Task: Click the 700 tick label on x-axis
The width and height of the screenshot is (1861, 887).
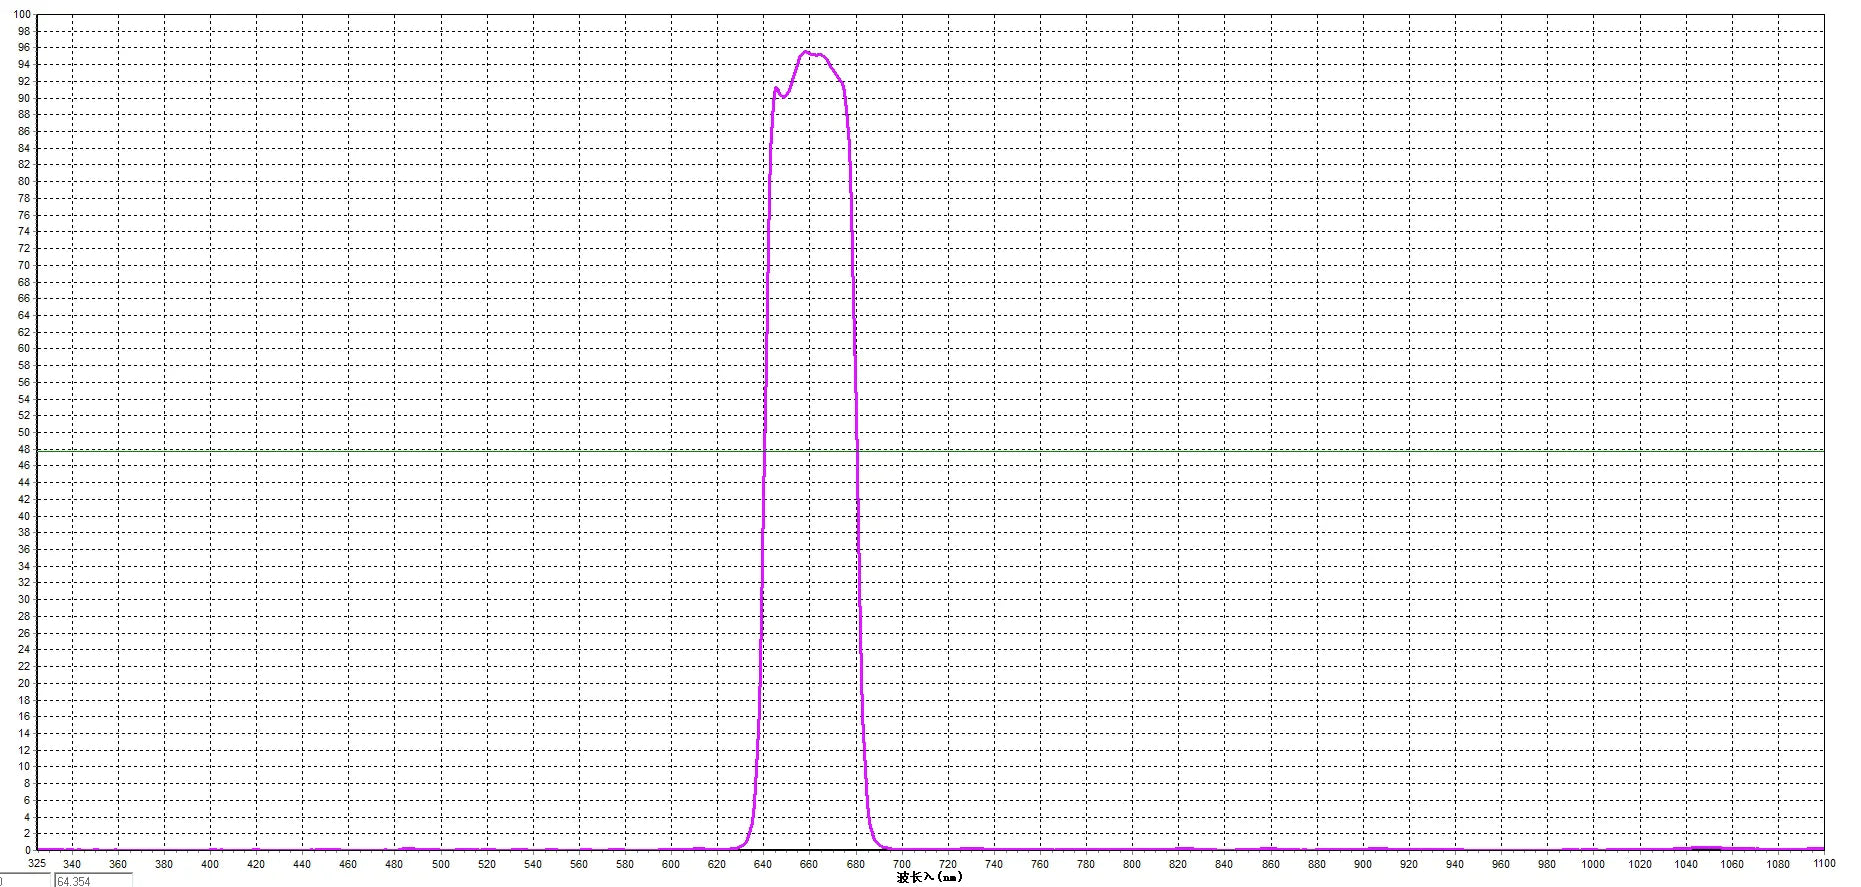Action: [x=901, y=864]
